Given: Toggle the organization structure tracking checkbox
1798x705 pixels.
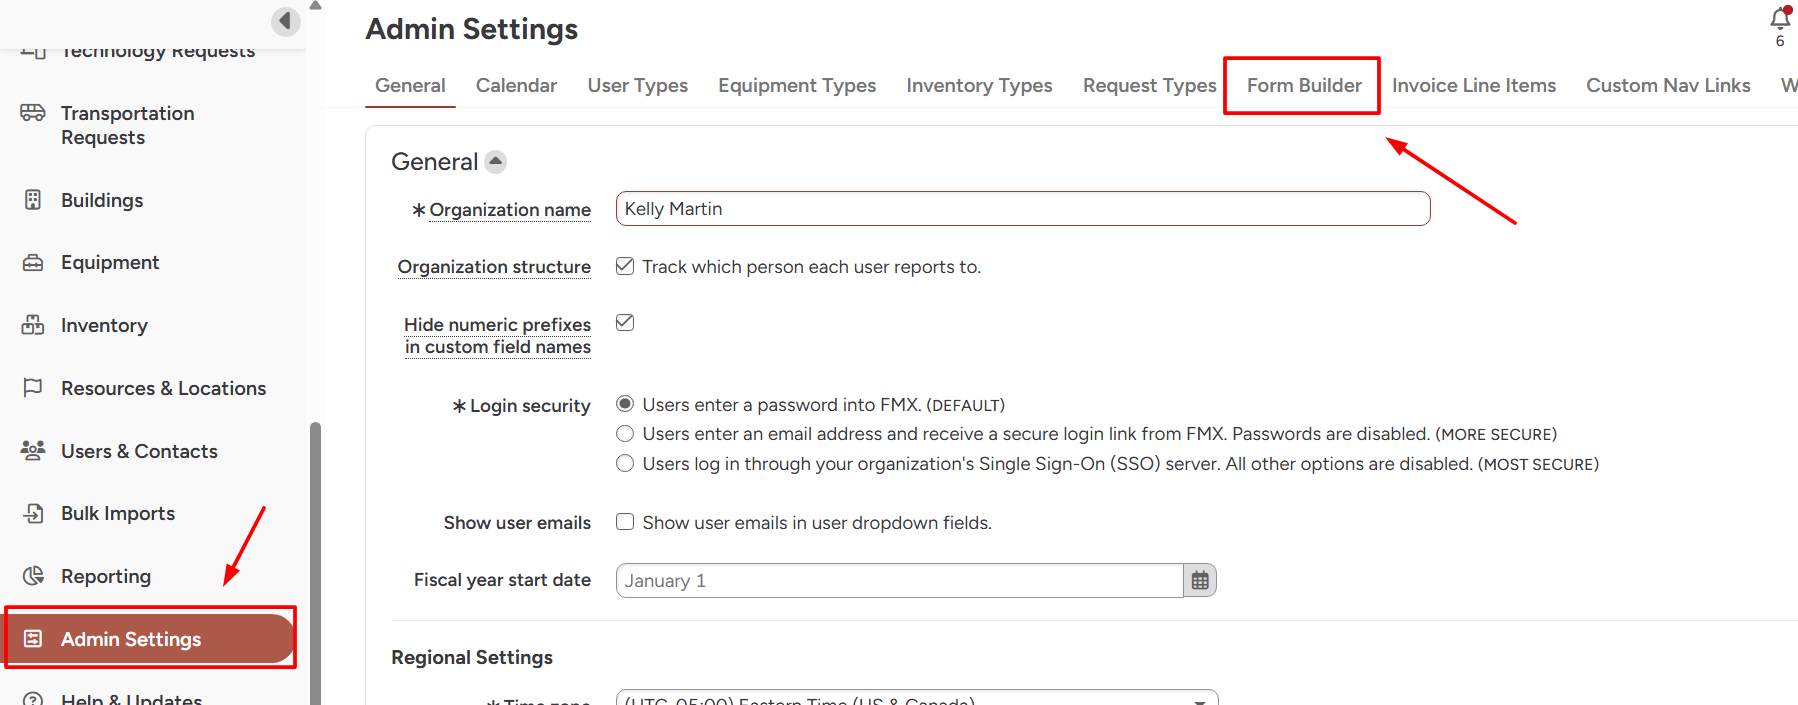Looking at the screenshot, I should point(625,266).
